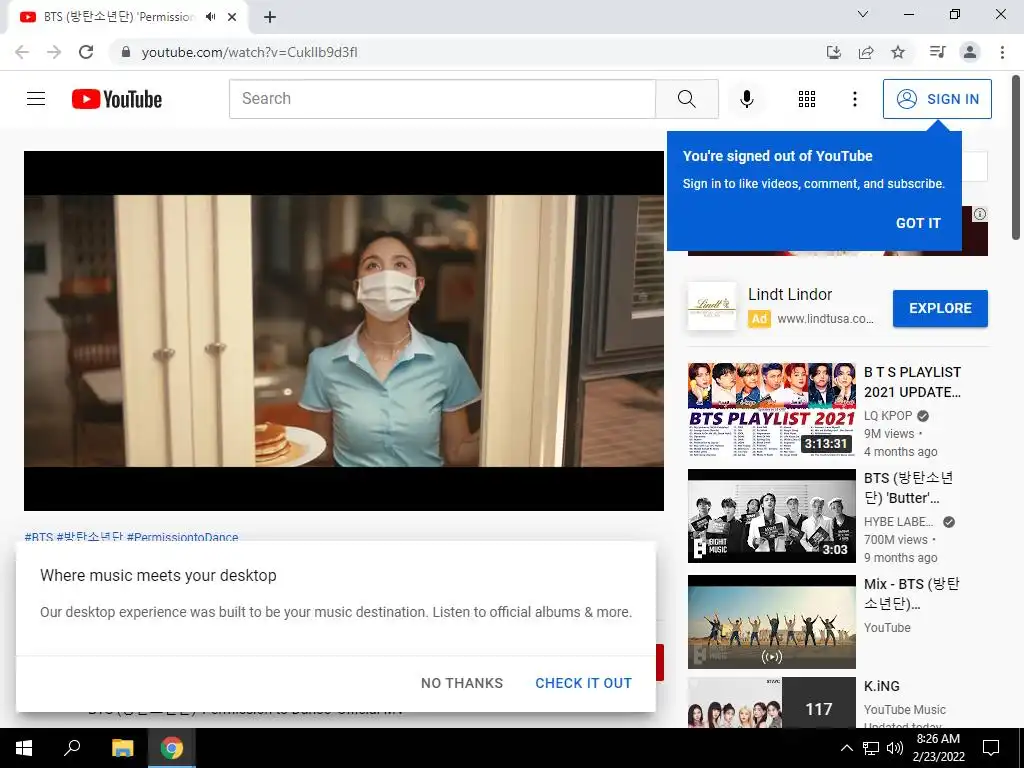Click the search magnifier button
Viewport: 1024px width, 768px height.
click(x=686, y=99)
